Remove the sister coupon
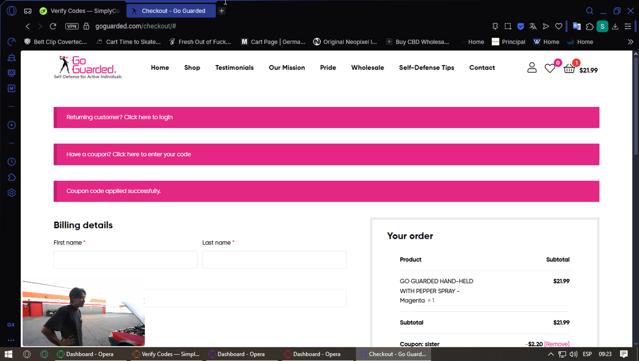This screenshot has width=639, height=361. (557, 344)
